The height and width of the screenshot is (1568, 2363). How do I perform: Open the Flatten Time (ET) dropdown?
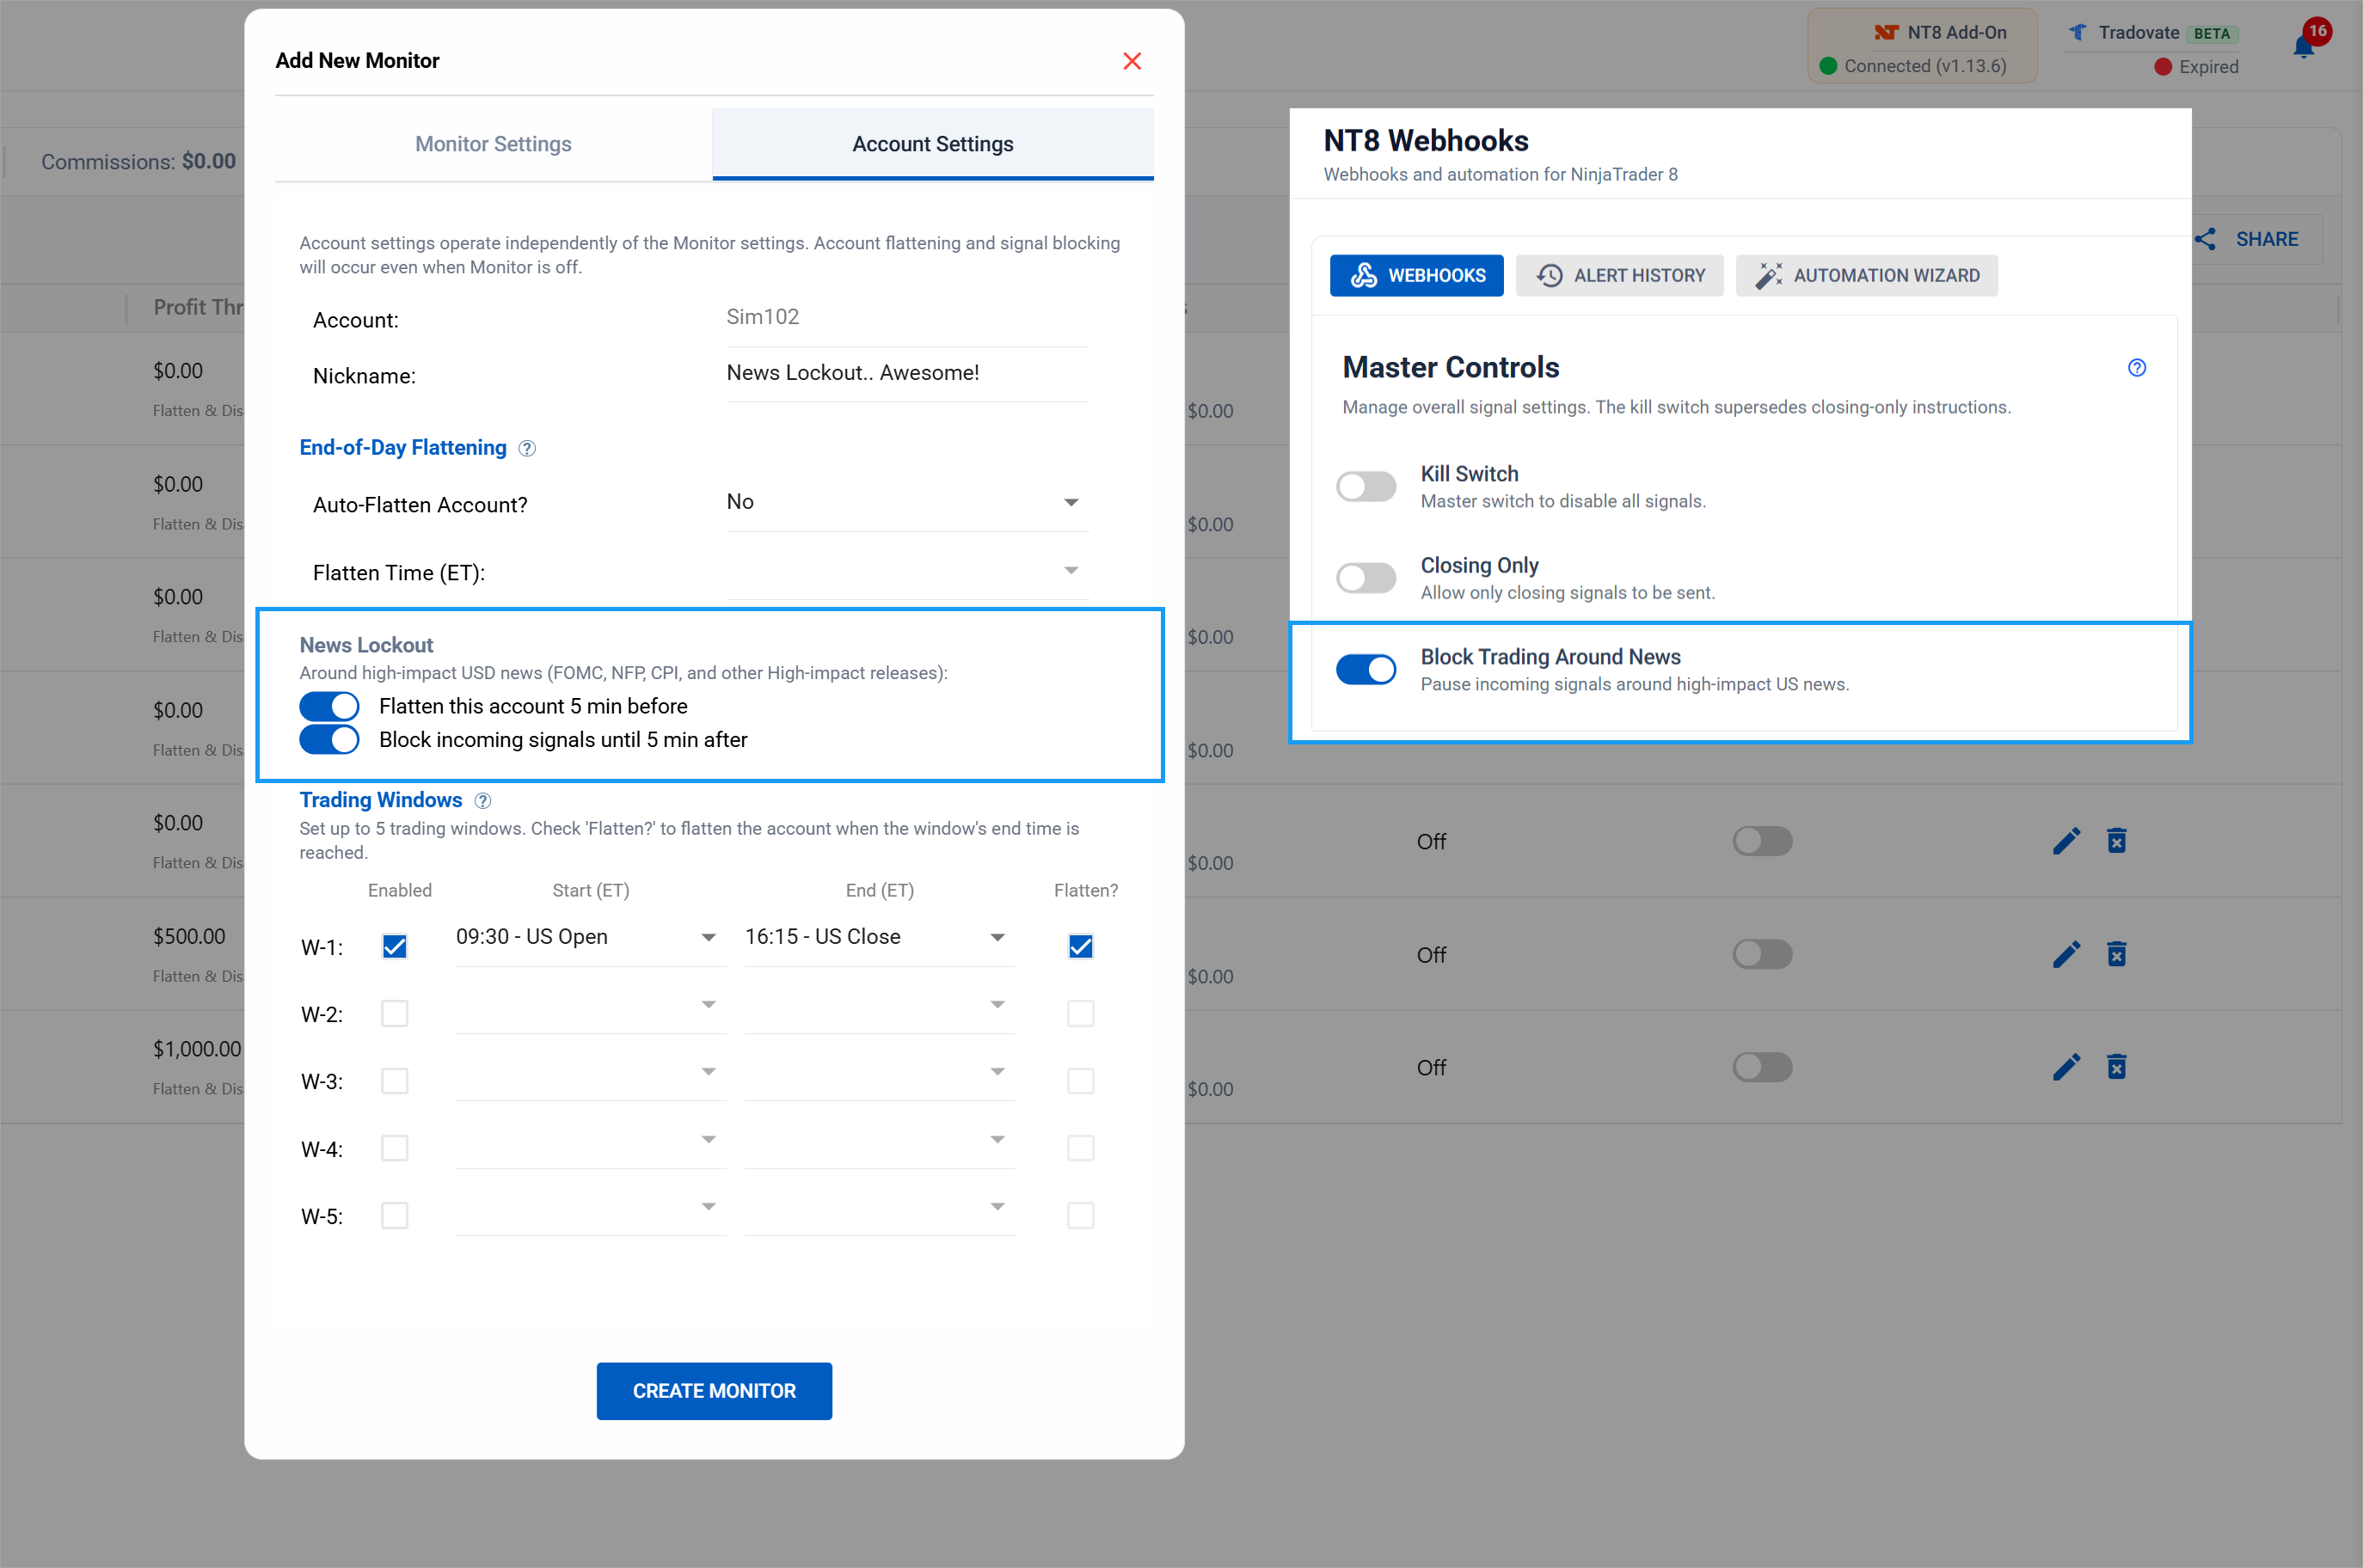click(x=907, y=571)
